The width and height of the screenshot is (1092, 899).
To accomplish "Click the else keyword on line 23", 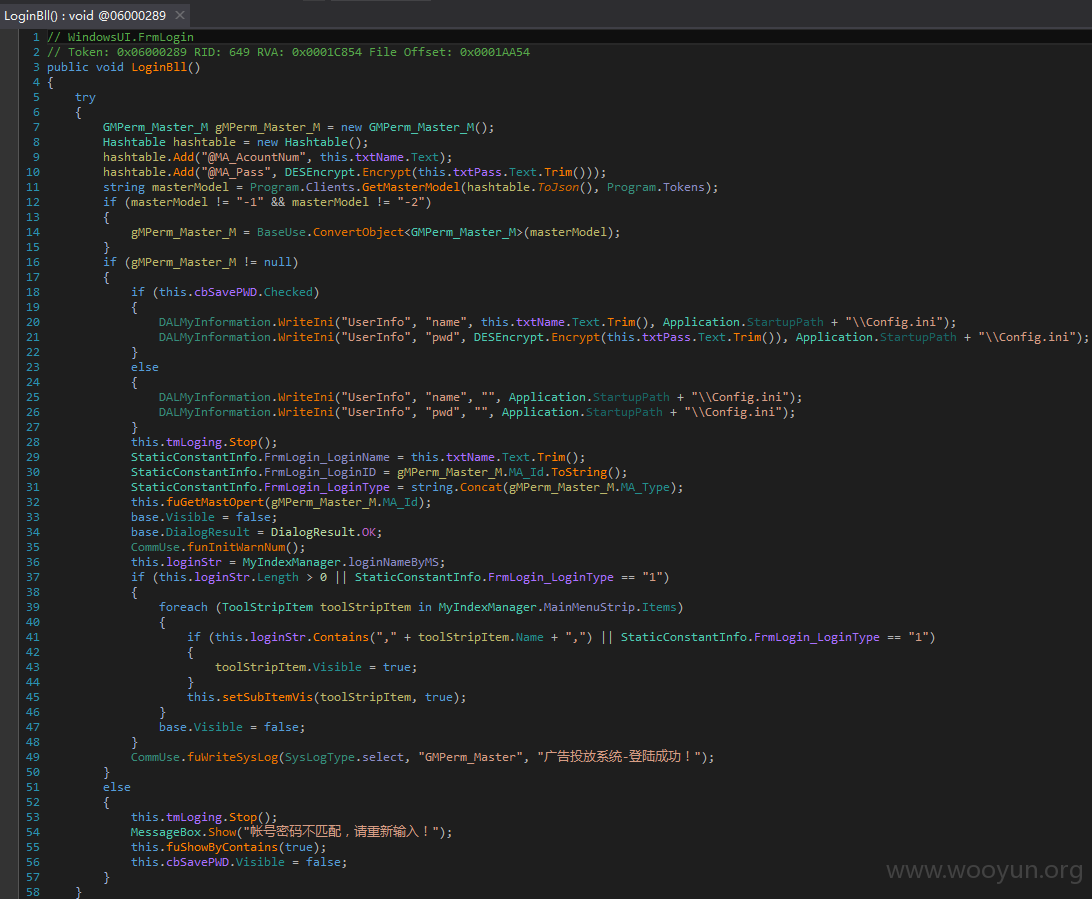I will 145,367.
